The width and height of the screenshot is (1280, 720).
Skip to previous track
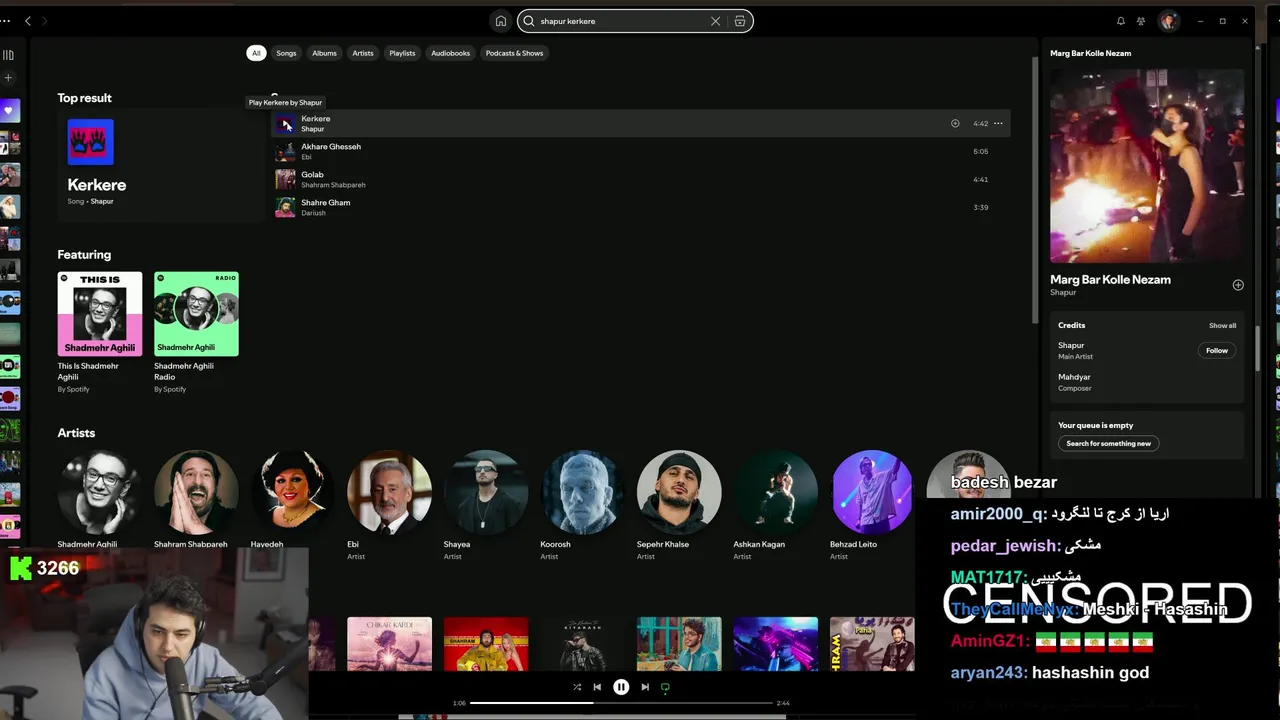[x=597, y=687]
